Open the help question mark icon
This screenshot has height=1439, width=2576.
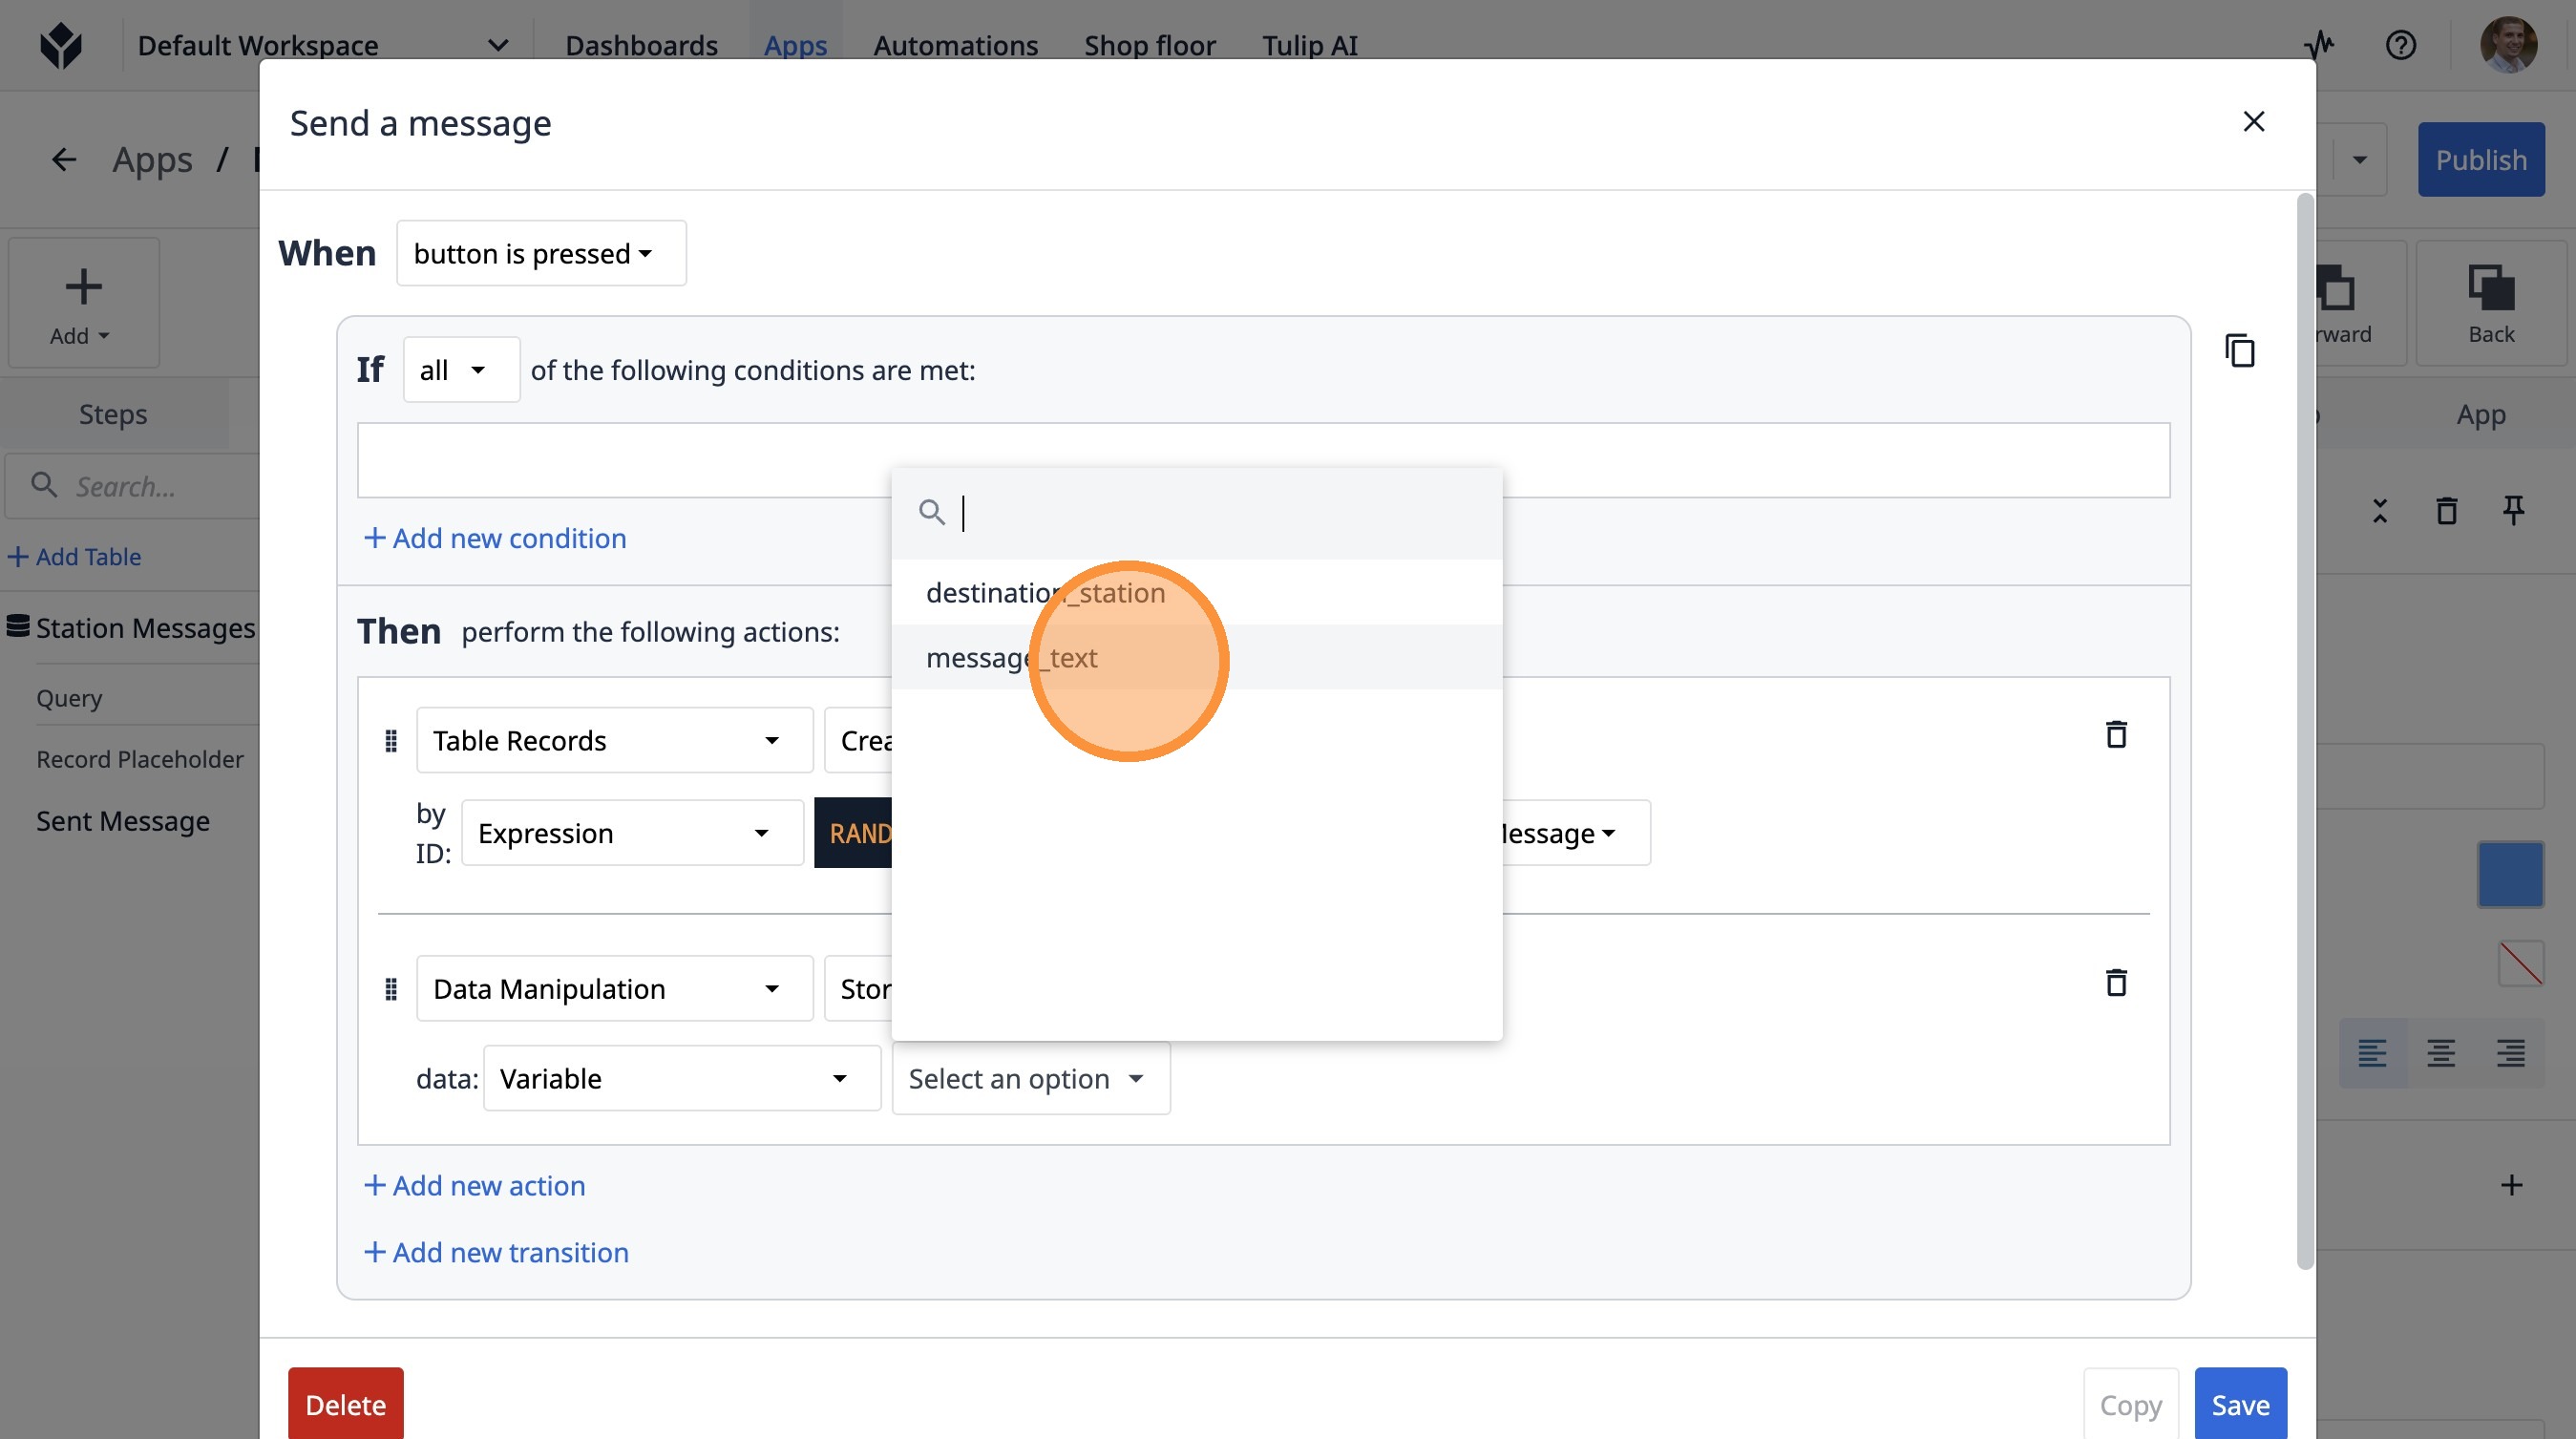pos(2400,45)
